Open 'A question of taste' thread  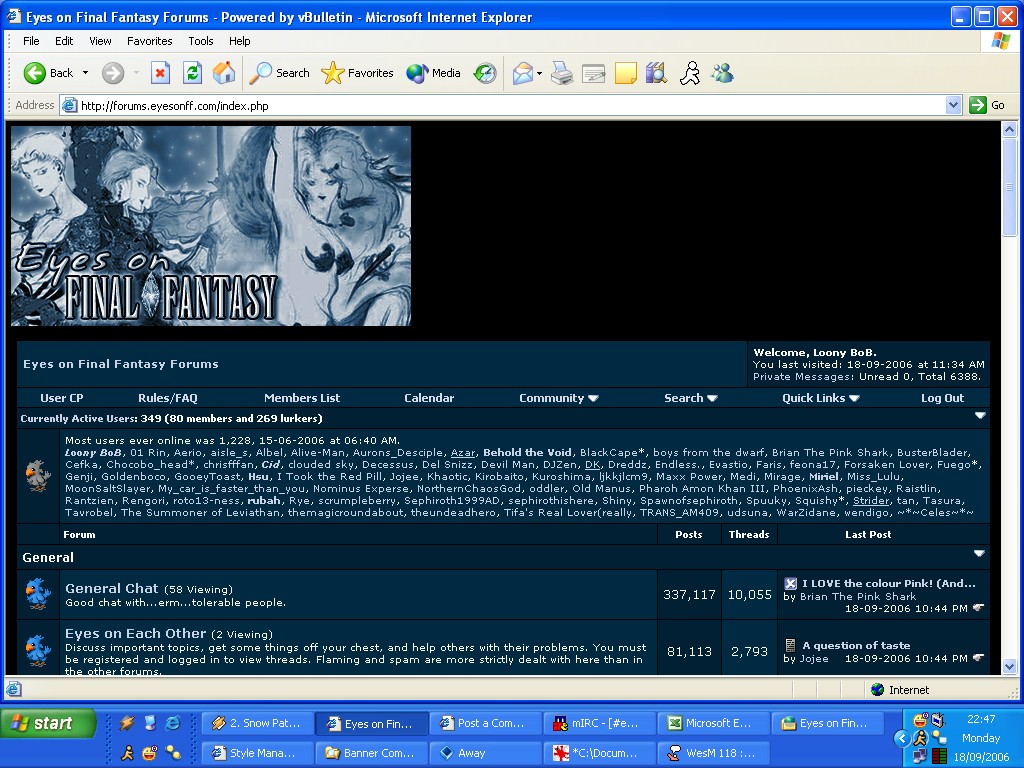(x=856, y=645)
